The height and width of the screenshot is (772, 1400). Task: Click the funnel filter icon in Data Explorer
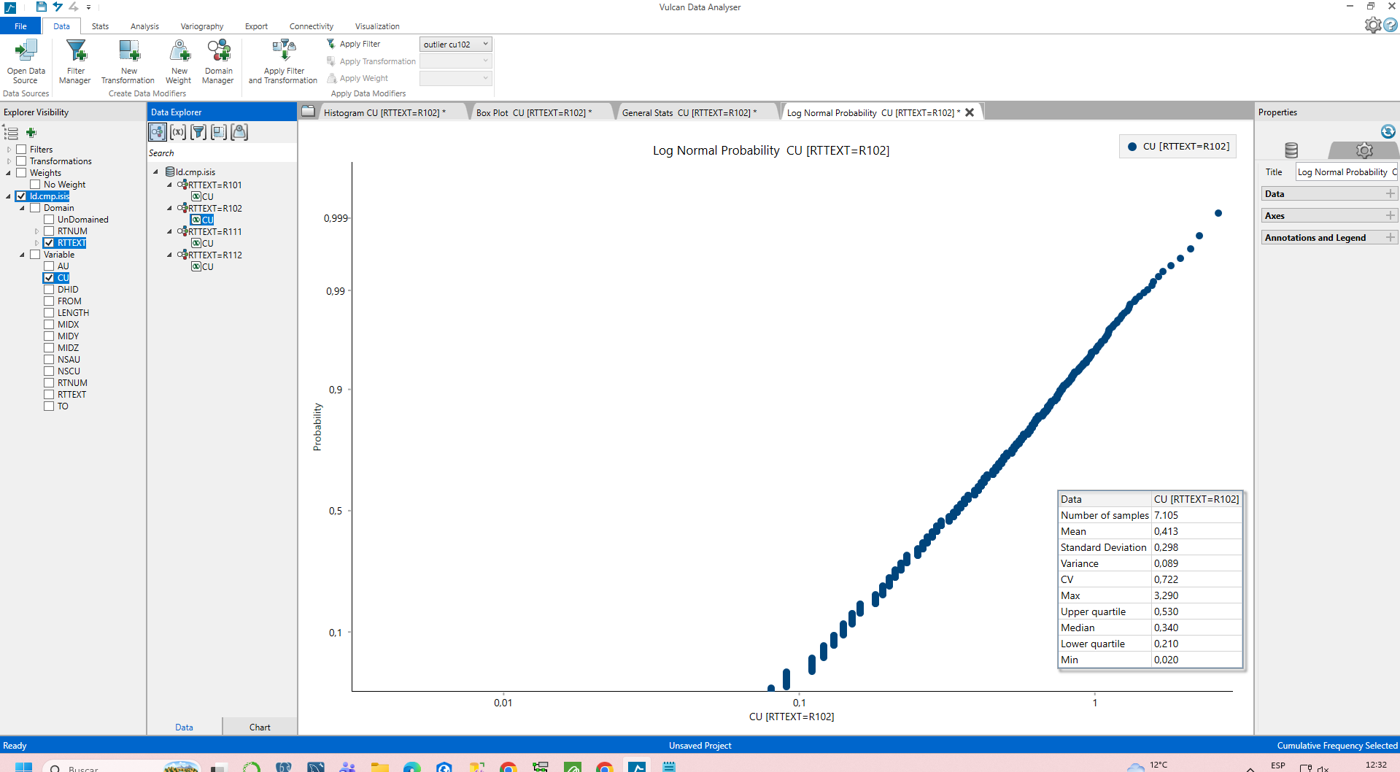click(x=198, y=132)
